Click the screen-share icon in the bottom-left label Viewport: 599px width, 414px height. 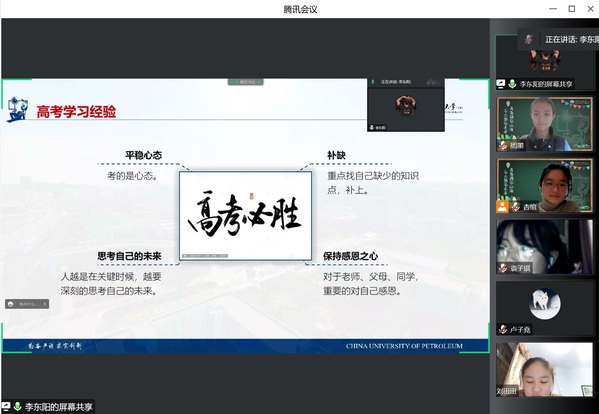coord(6,406)
